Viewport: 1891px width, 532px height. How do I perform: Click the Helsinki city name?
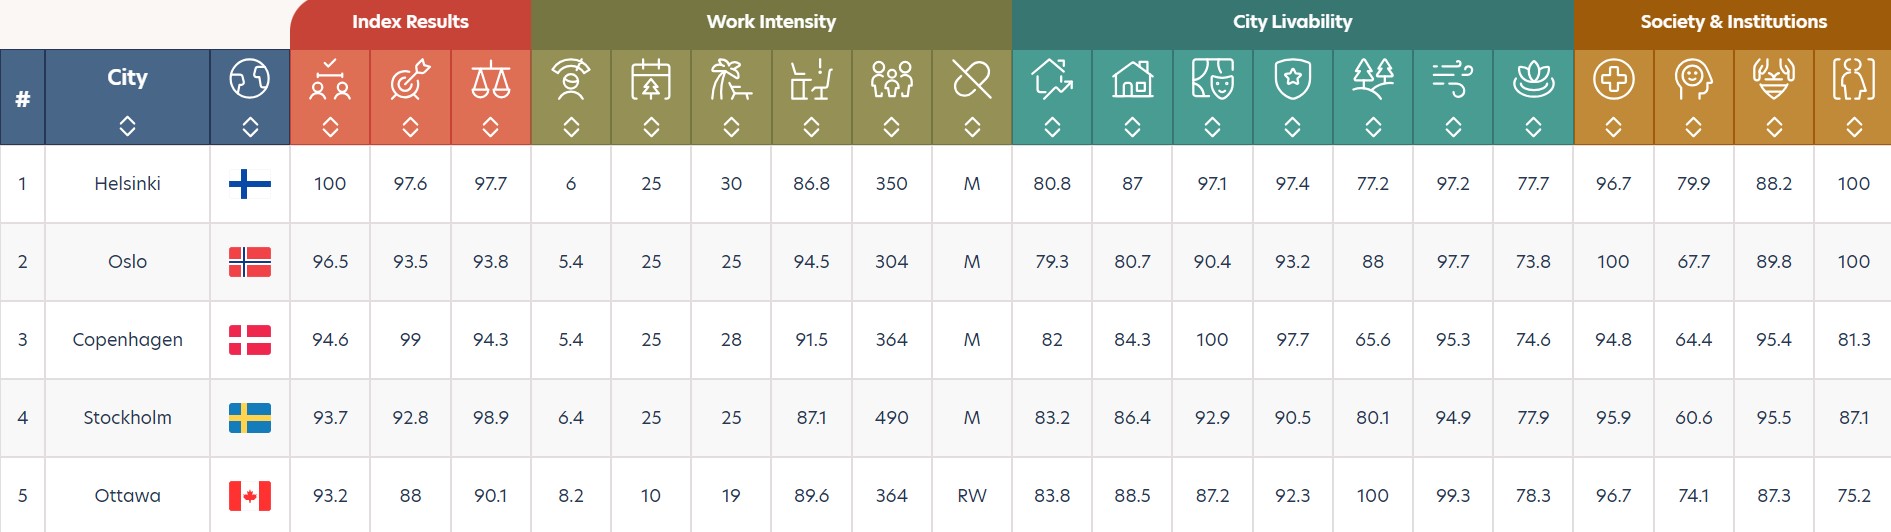[127, 184]
